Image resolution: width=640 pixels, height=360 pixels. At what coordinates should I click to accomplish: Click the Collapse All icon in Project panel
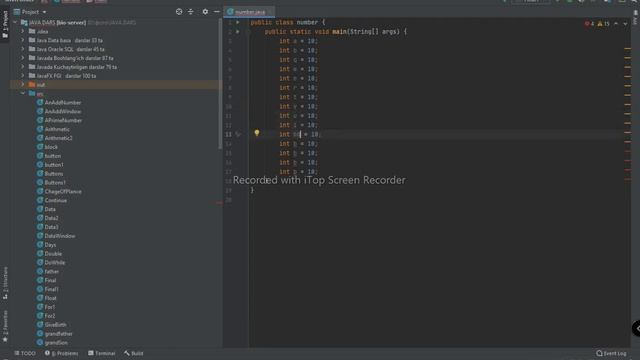191,12
